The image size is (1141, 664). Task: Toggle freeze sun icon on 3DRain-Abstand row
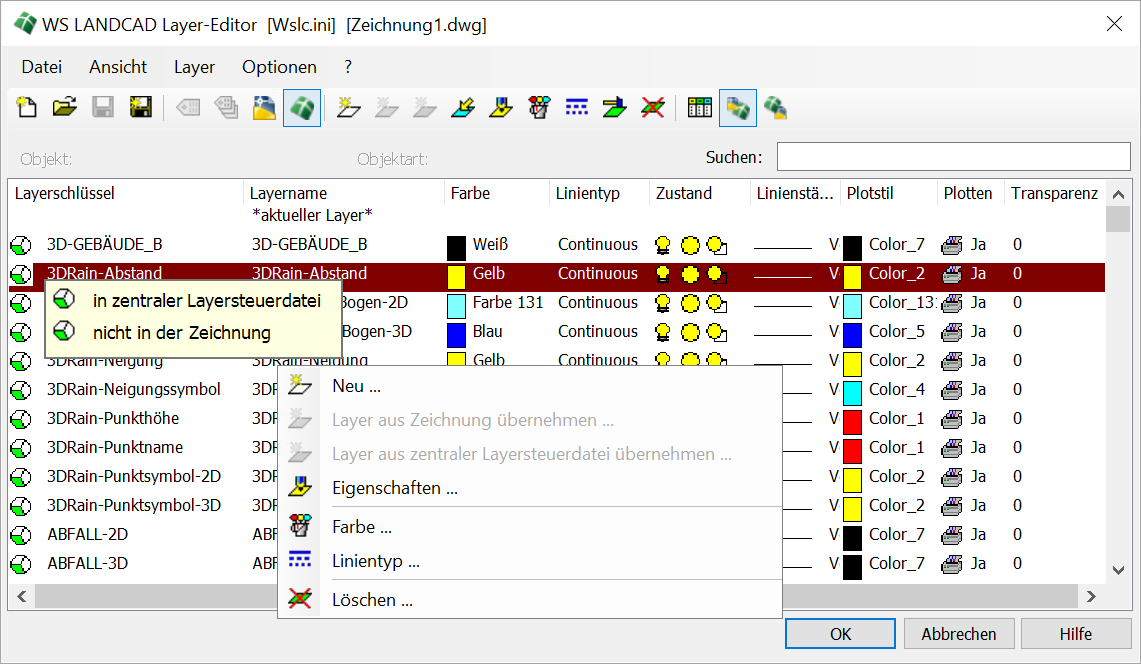690,274
